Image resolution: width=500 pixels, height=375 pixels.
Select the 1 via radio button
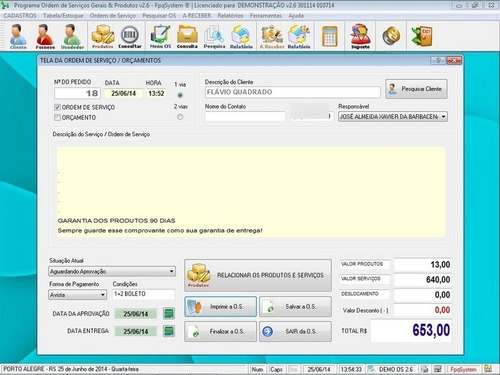[x=180, y=95]
